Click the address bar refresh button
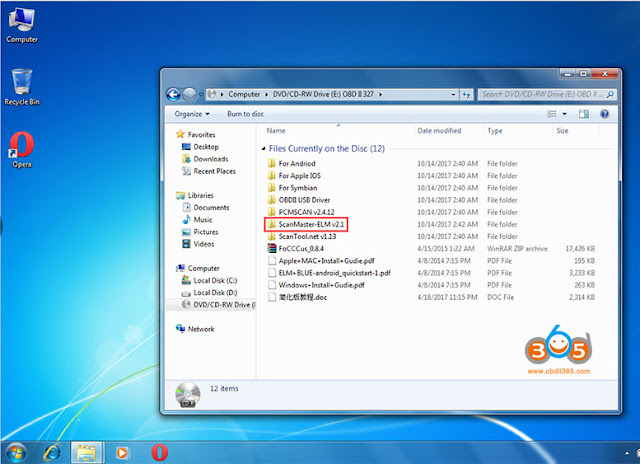The width and height of the screenshot is (640, 464). tap(466, 95)
